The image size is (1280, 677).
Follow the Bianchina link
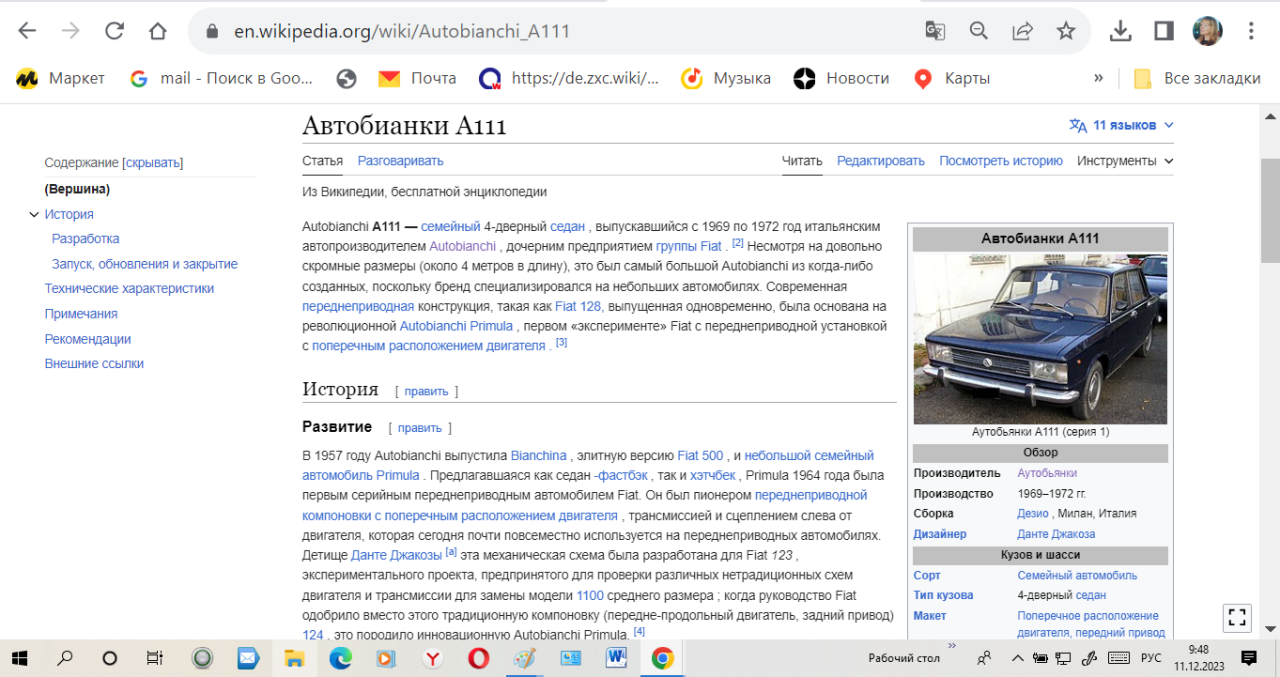coord(539,455)
